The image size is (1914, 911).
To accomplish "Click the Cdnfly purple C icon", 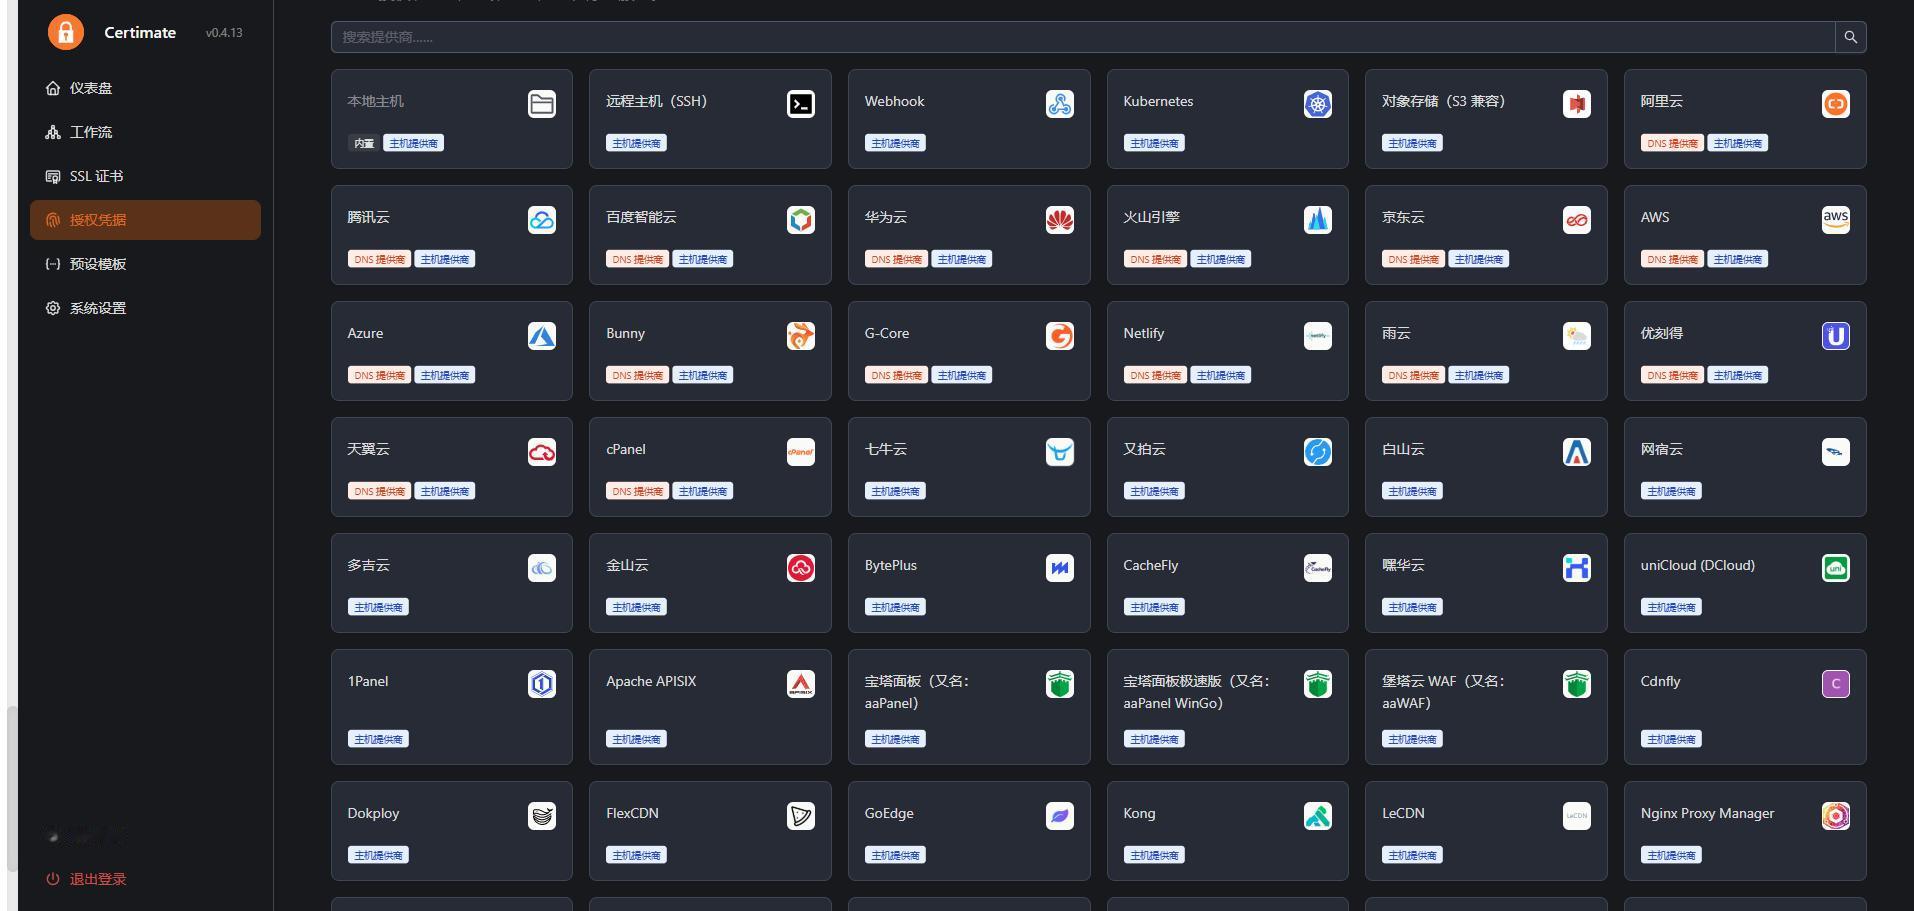I will pyautogui.click(x=1836, y=684).
